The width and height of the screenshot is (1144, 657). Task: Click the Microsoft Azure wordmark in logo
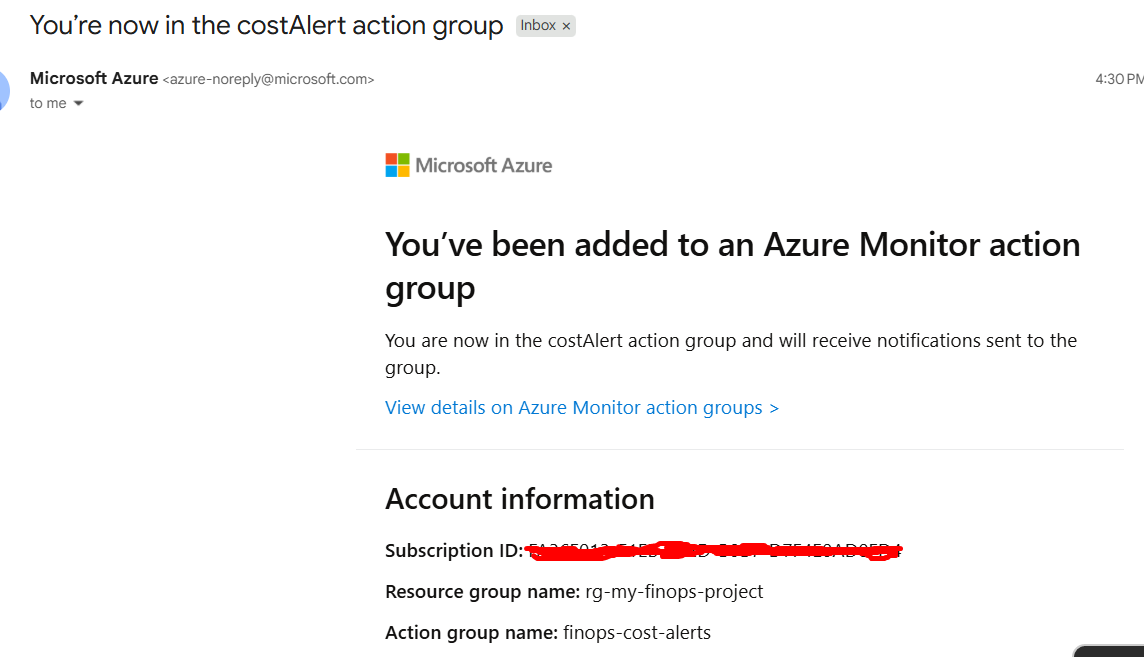click(x=483, y=165)
